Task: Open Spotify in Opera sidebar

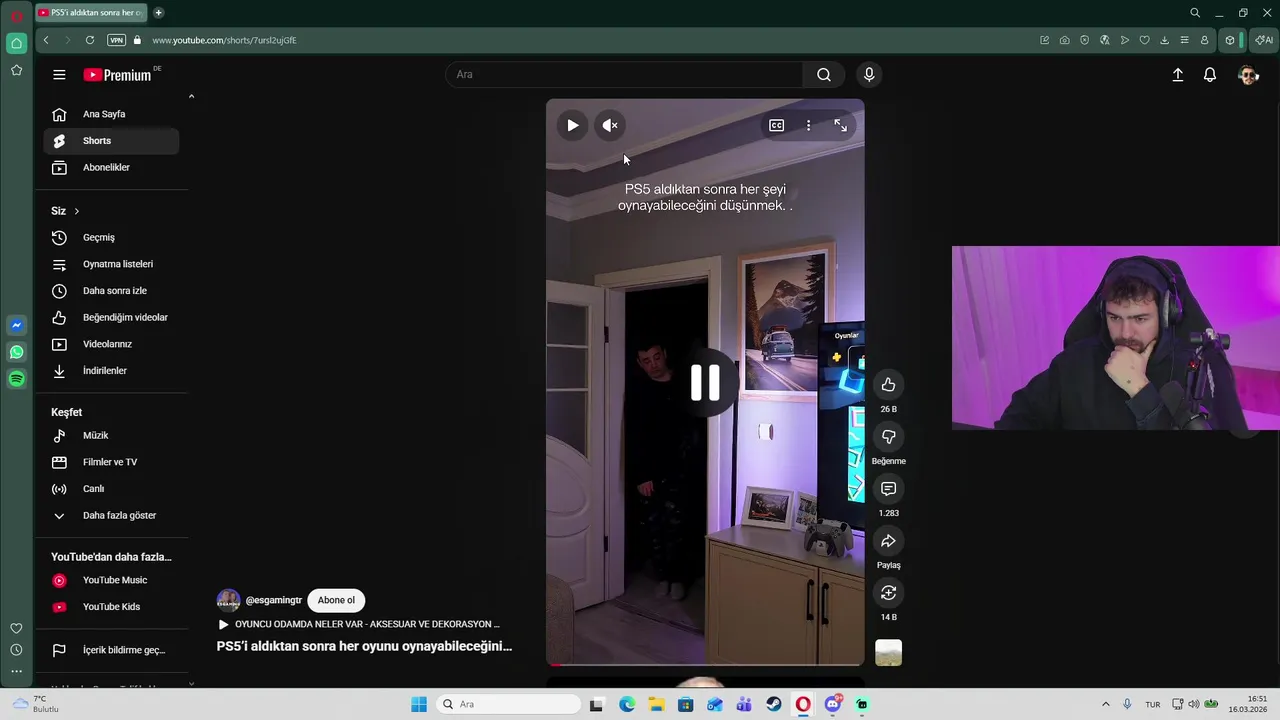Action: click(x=16, y=379)
